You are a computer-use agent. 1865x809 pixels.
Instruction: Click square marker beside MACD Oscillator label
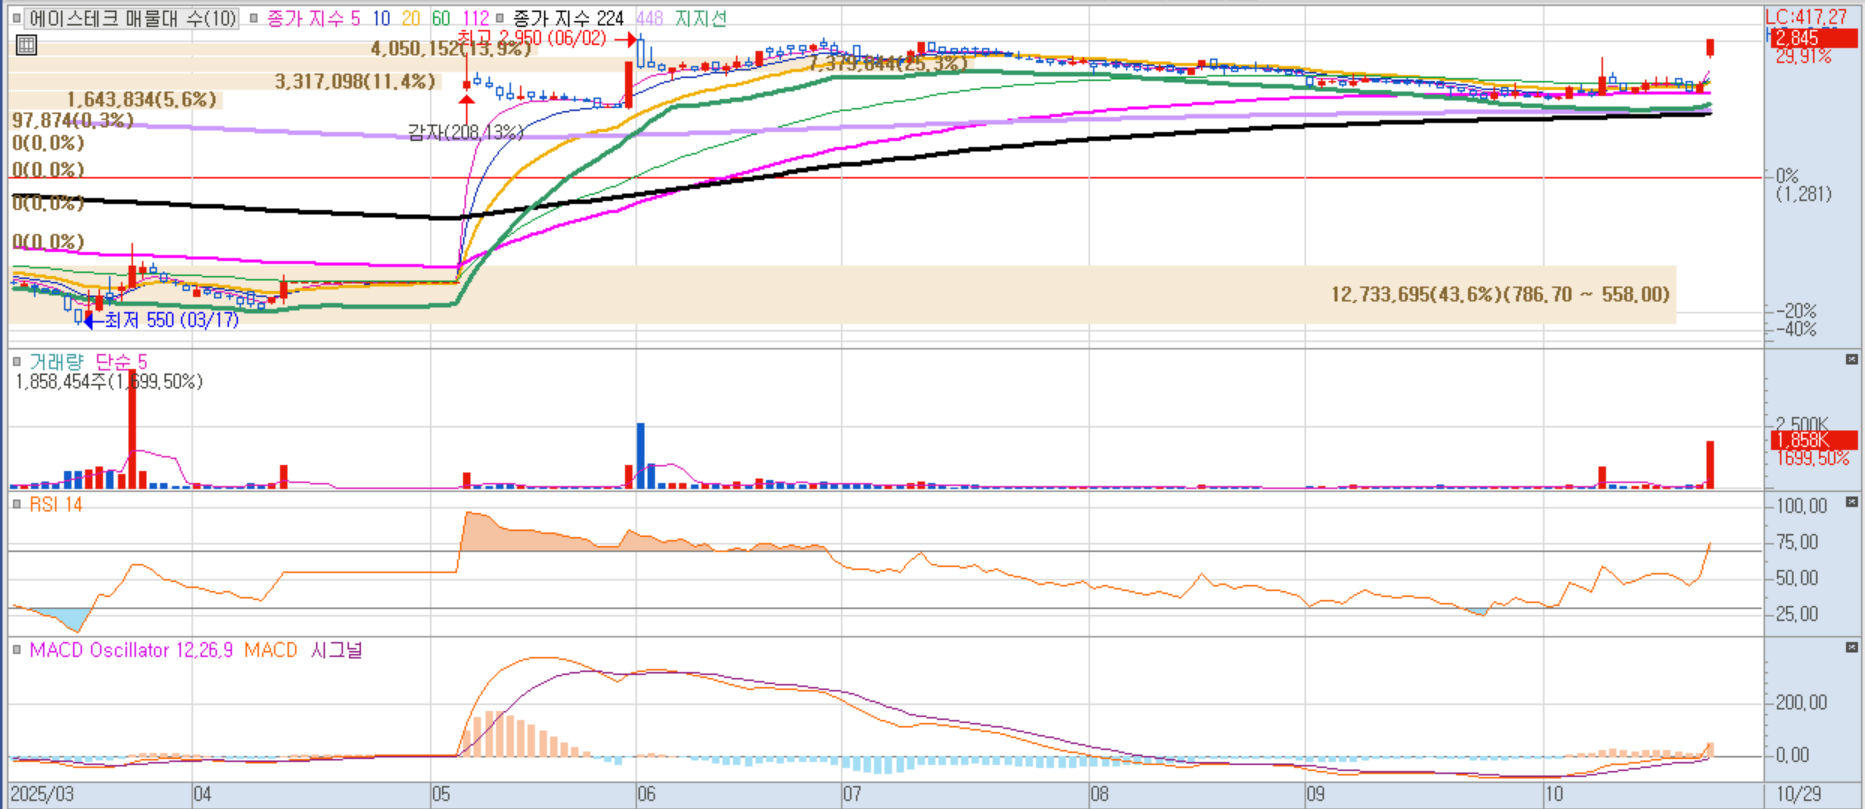click(x=17, y=650)
